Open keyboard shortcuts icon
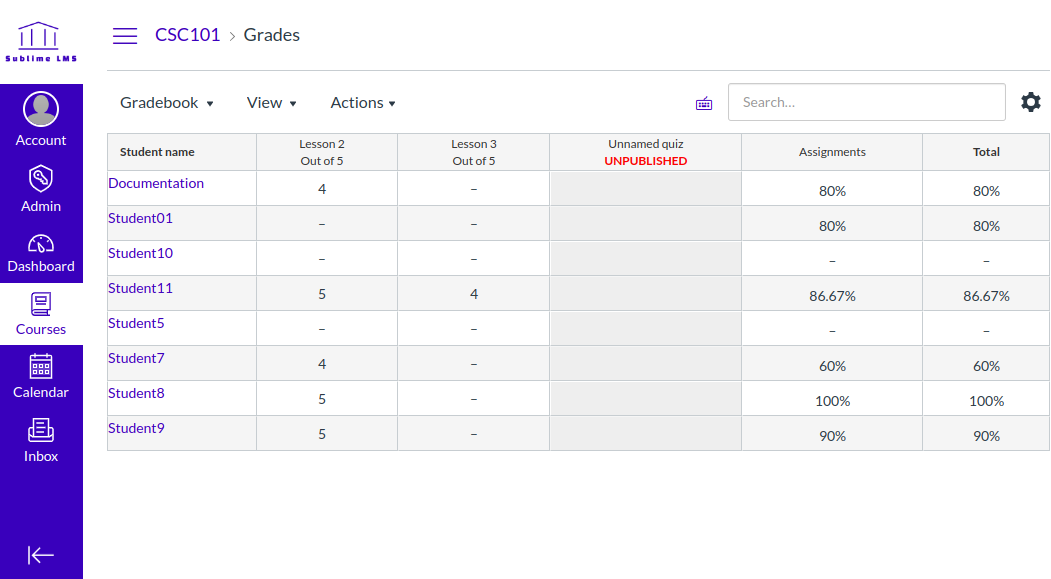The image size is (1051, 579). [704, 103]
